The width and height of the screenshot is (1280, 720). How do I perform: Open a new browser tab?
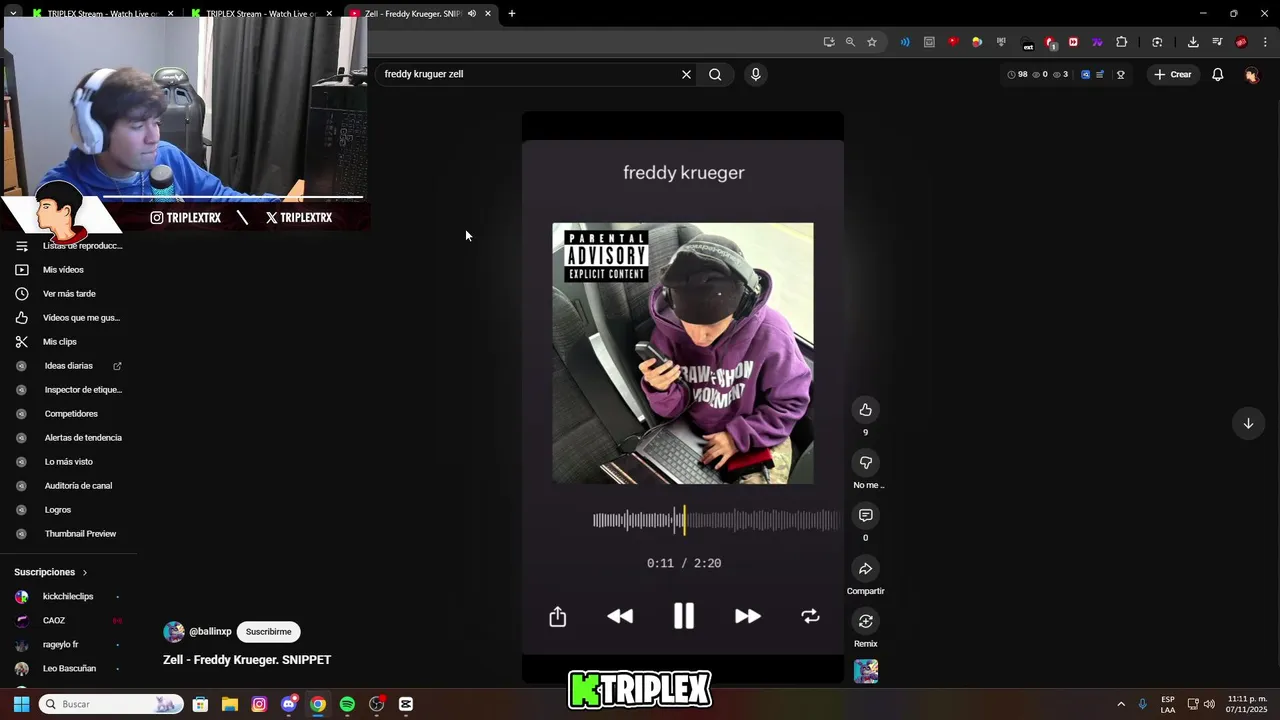512,14
